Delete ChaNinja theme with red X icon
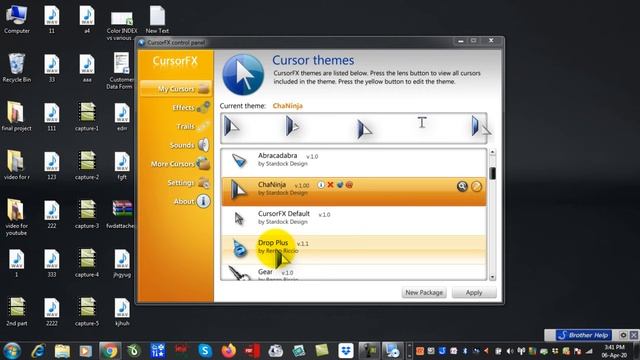The height and width of the screenshot is (360, 640). point(330,185)
